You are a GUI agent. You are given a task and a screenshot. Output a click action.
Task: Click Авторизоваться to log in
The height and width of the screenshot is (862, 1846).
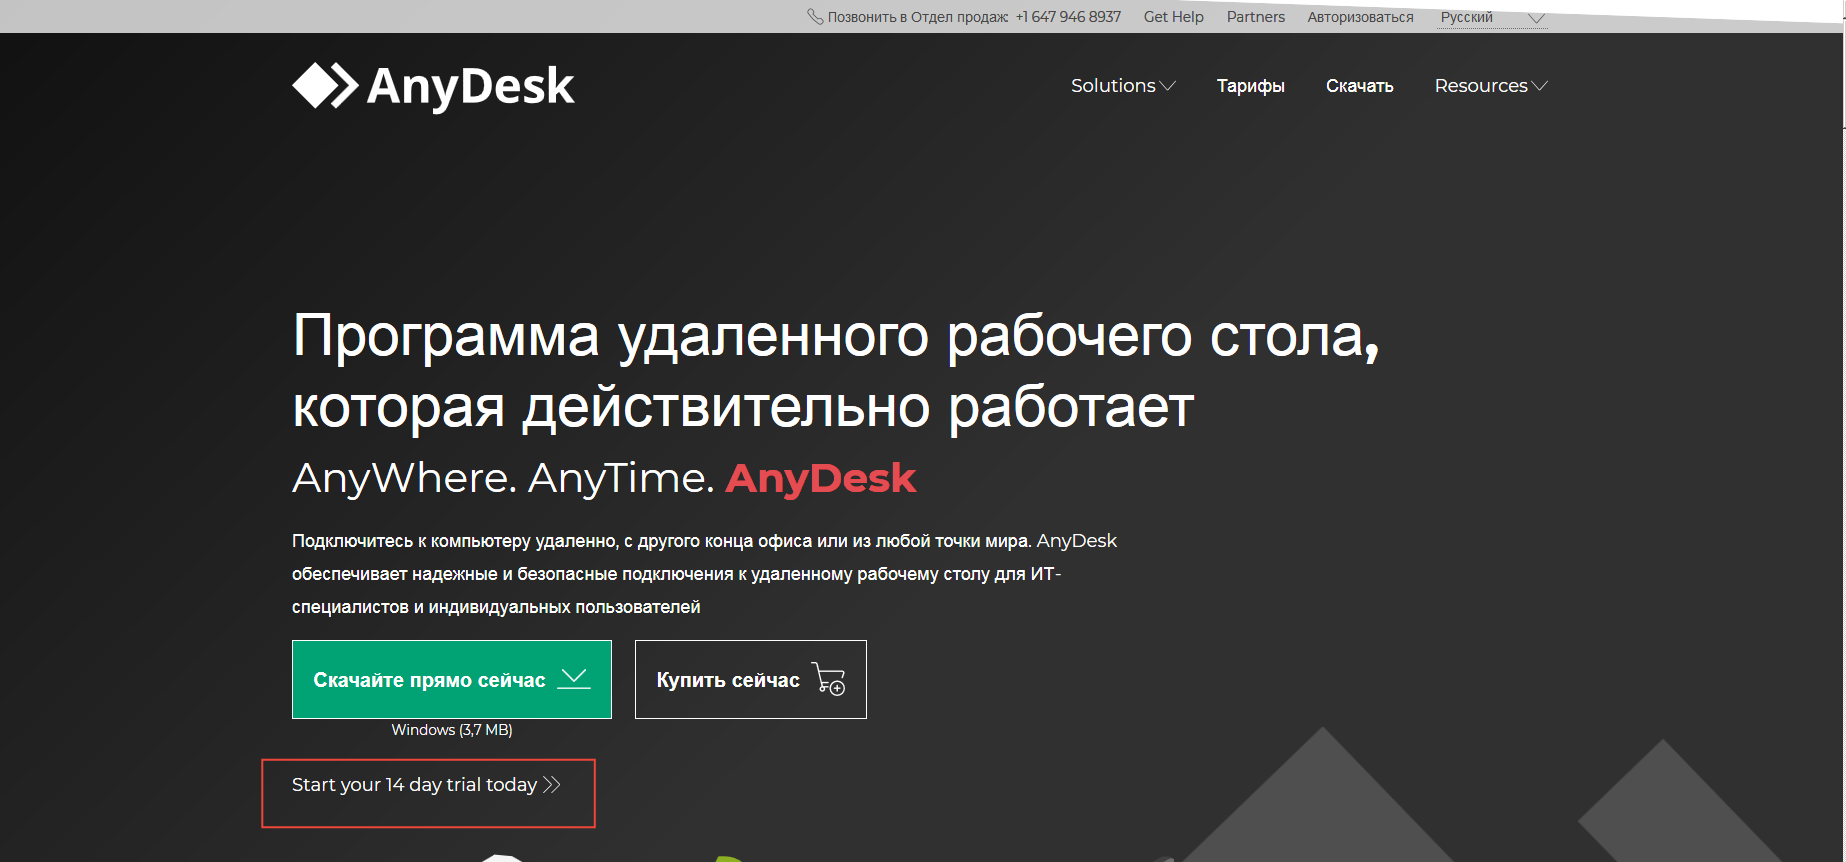(x=1360, y=17)
